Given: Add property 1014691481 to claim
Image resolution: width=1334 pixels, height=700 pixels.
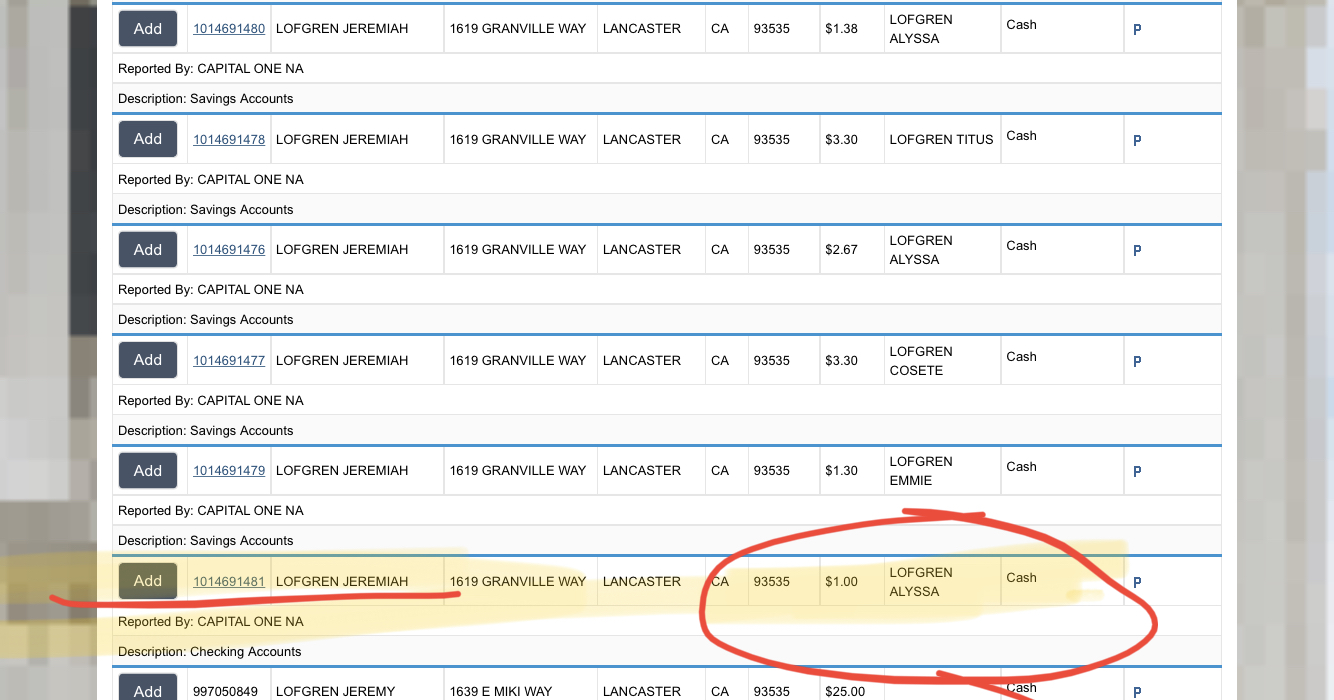Looking at the screenshot, I should pos(148,581).
